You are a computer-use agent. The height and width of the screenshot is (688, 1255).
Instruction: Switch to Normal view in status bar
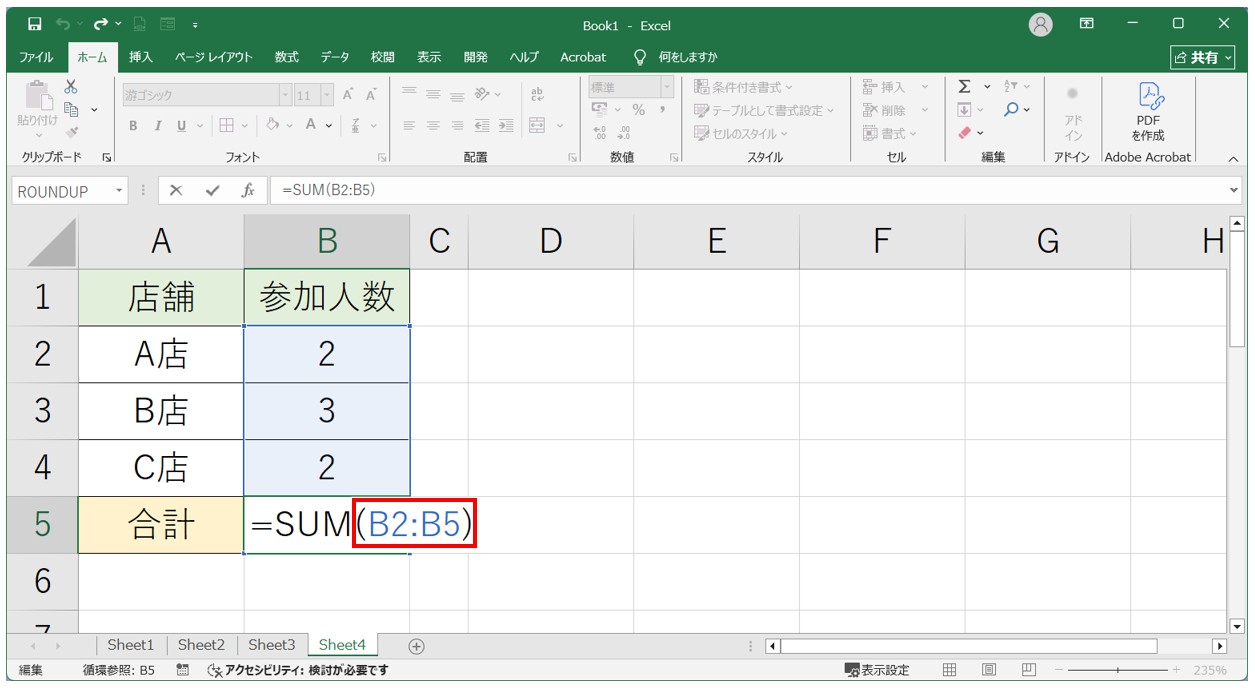(x=950, y=670)
